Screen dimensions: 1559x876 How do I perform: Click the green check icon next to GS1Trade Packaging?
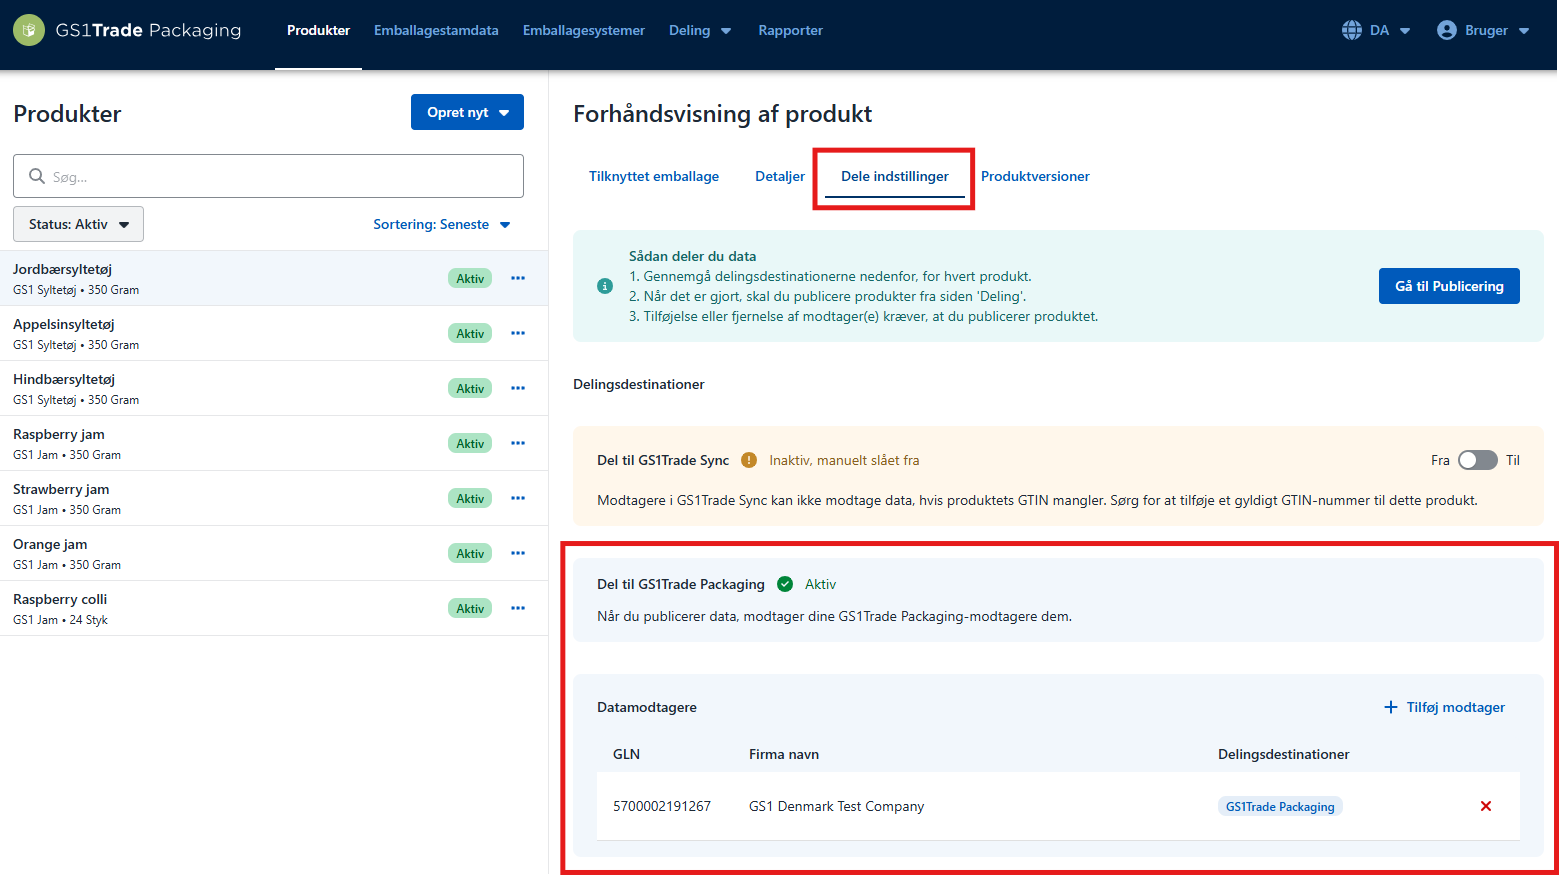(x=785, y=584)
